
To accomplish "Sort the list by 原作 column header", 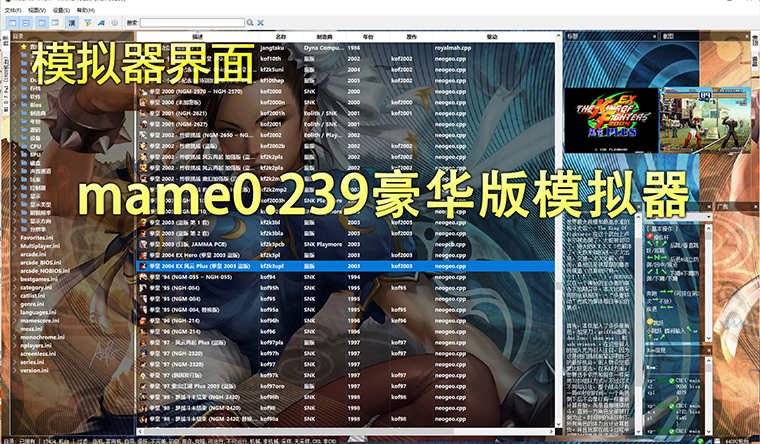I will click(x=412, y=37).
